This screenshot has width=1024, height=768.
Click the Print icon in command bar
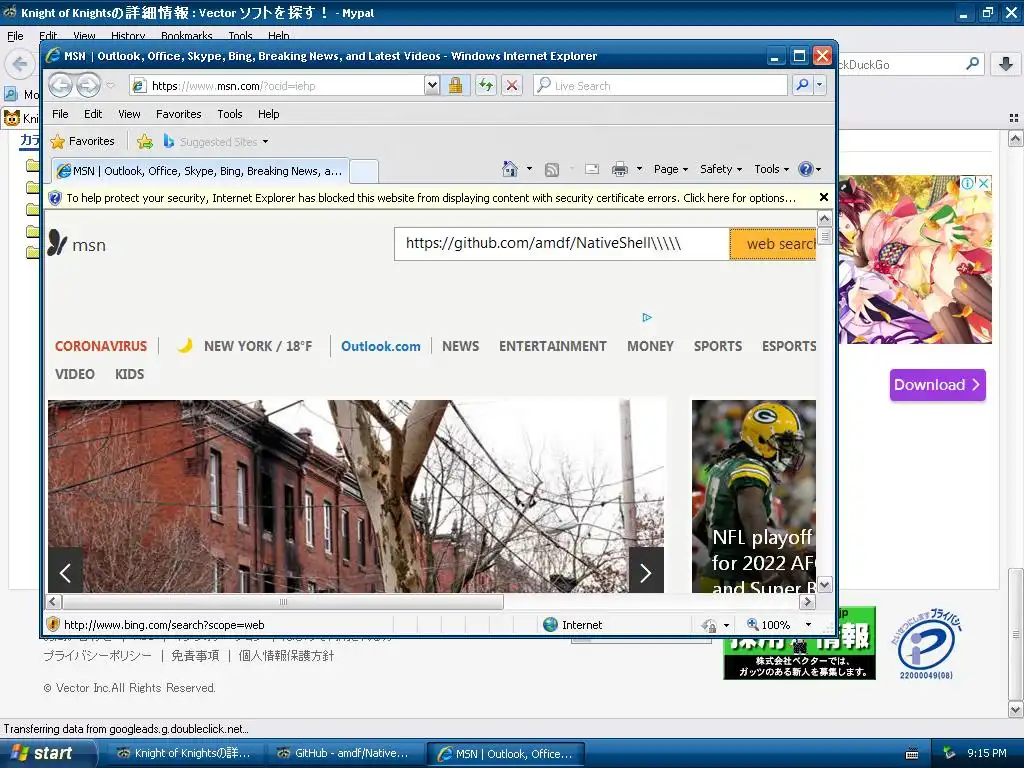(x=619, y=169)
